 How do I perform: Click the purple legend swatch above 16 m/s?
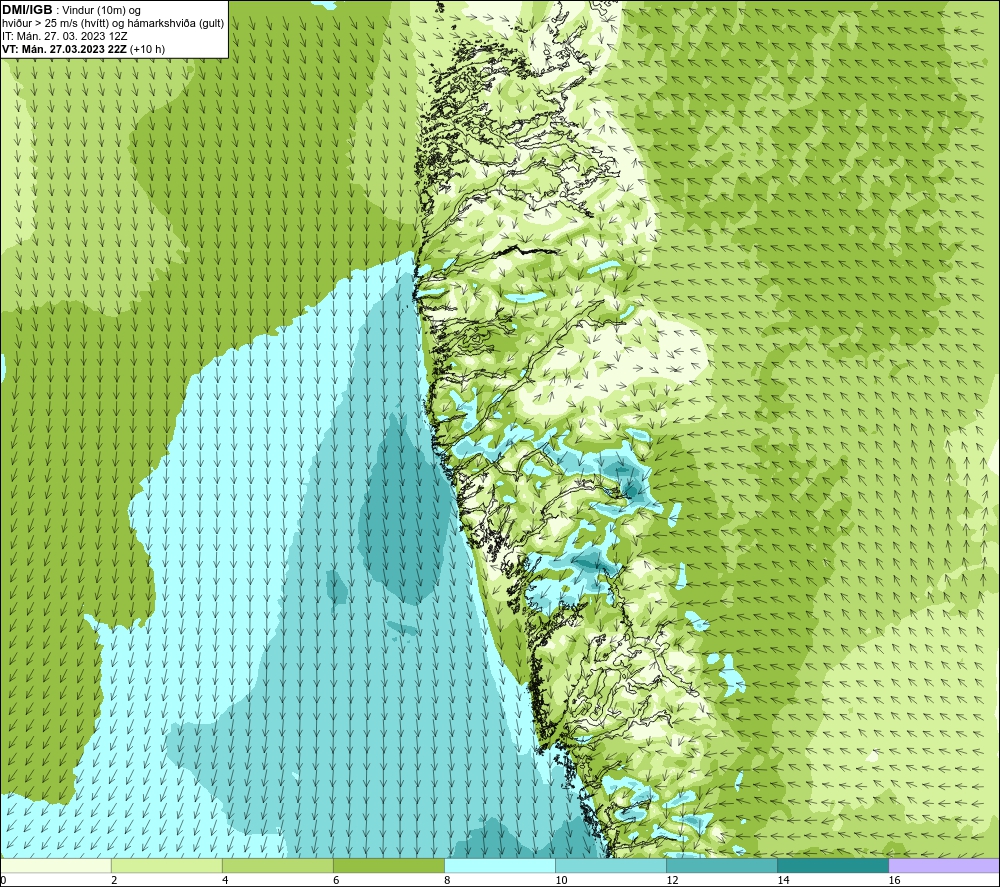(944, 865)
